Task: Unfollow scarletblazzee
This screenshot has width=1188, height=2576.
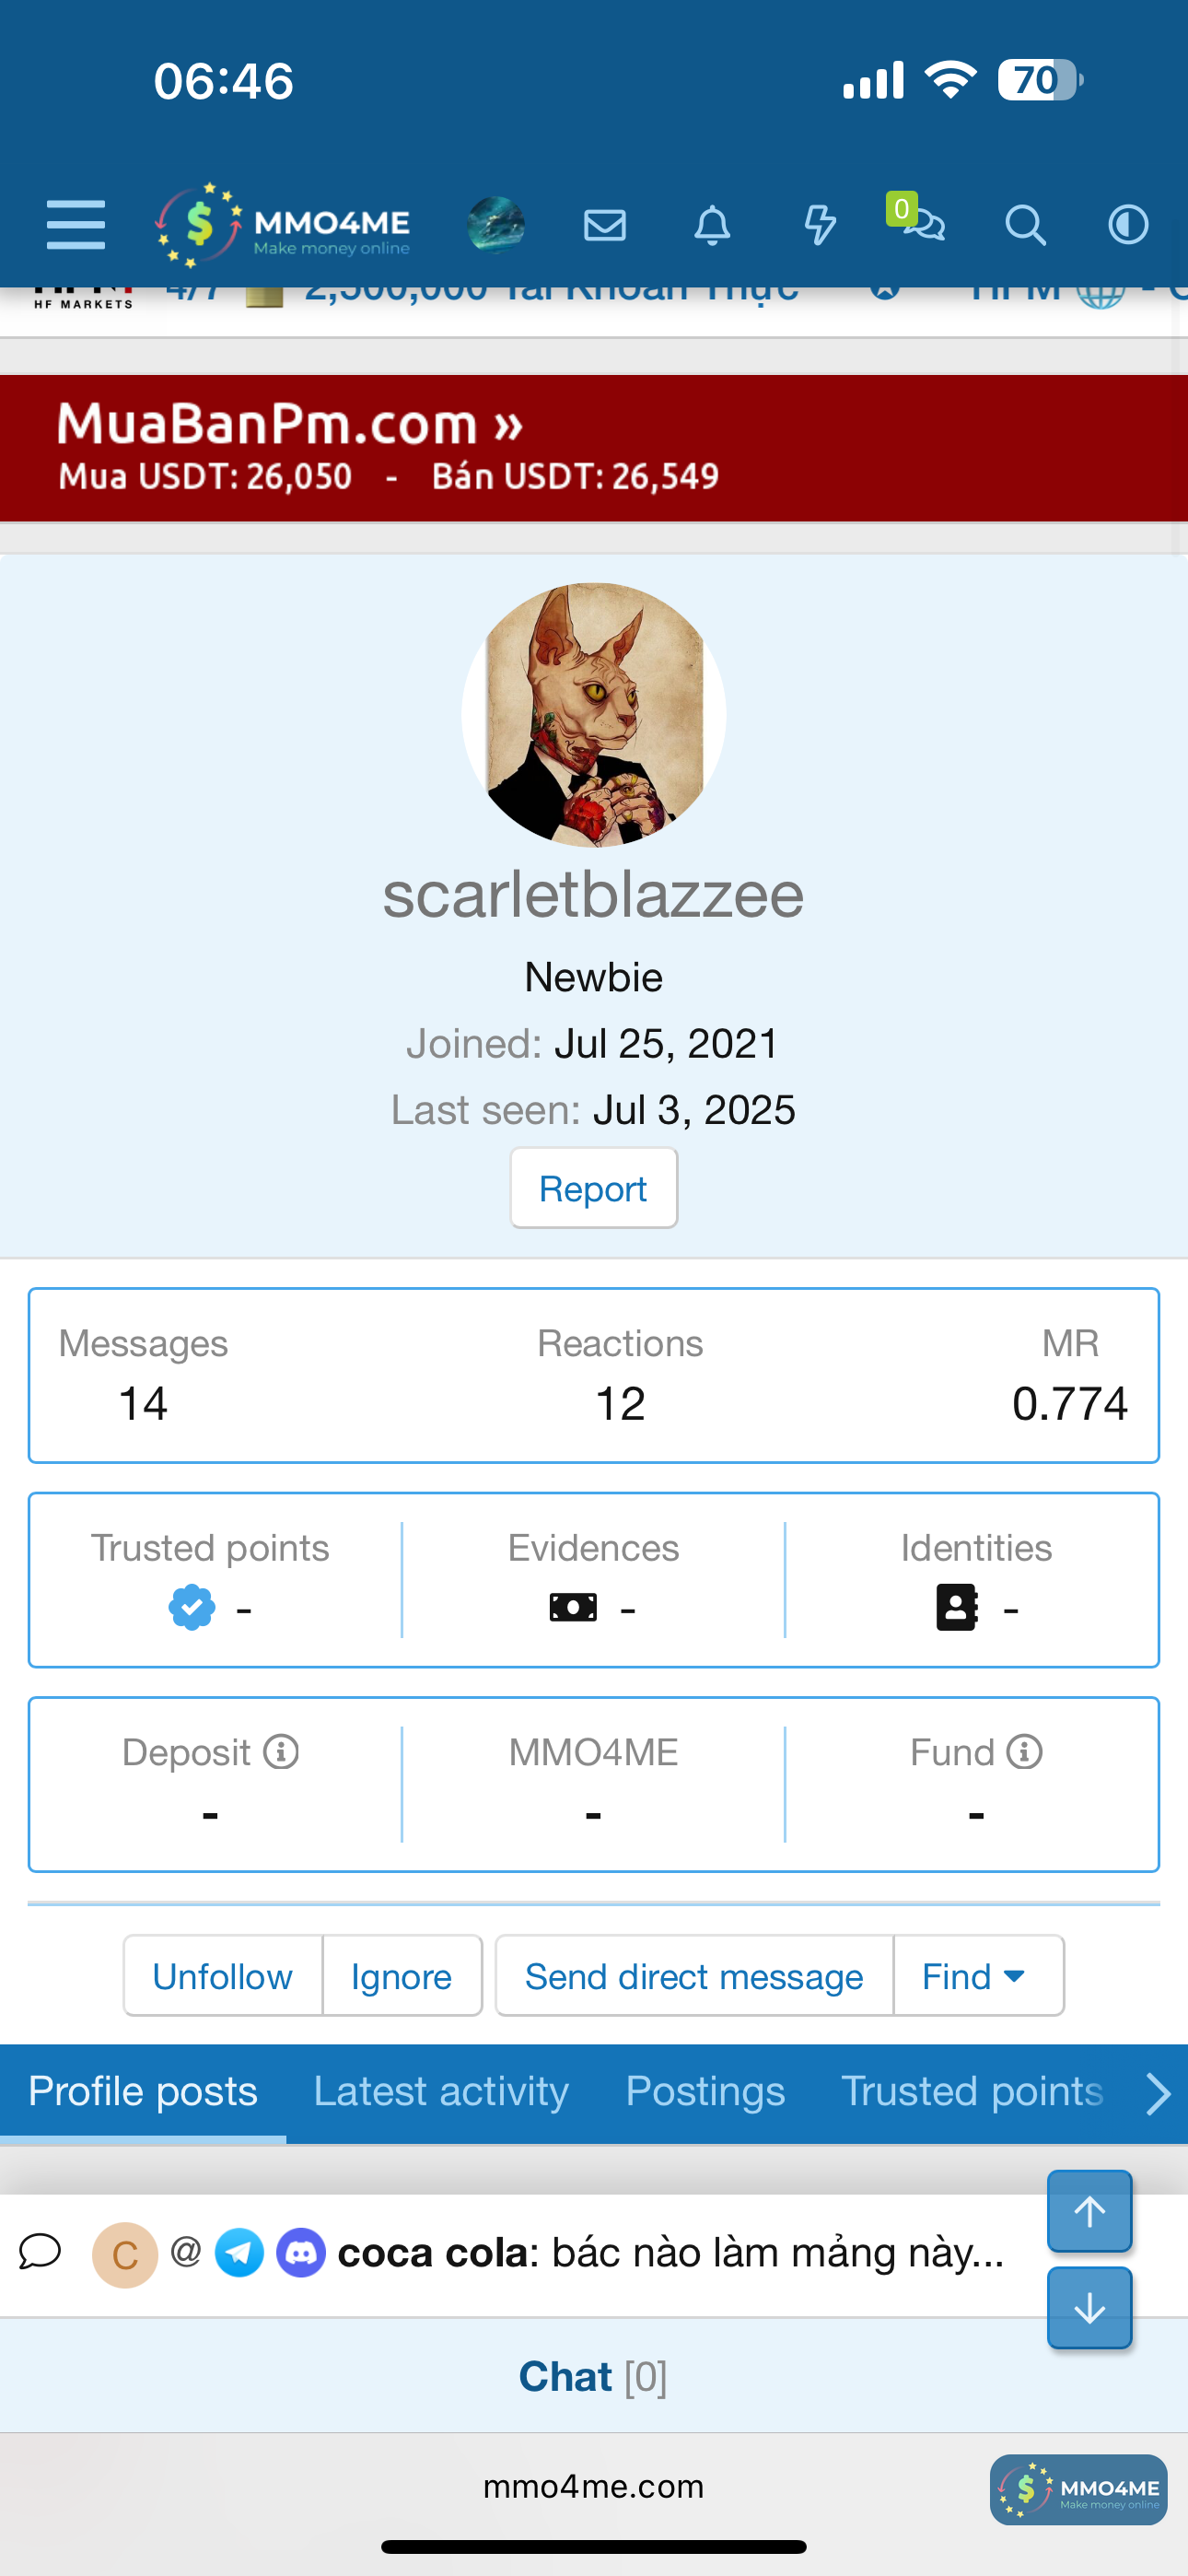Action: coord(222,1976)
